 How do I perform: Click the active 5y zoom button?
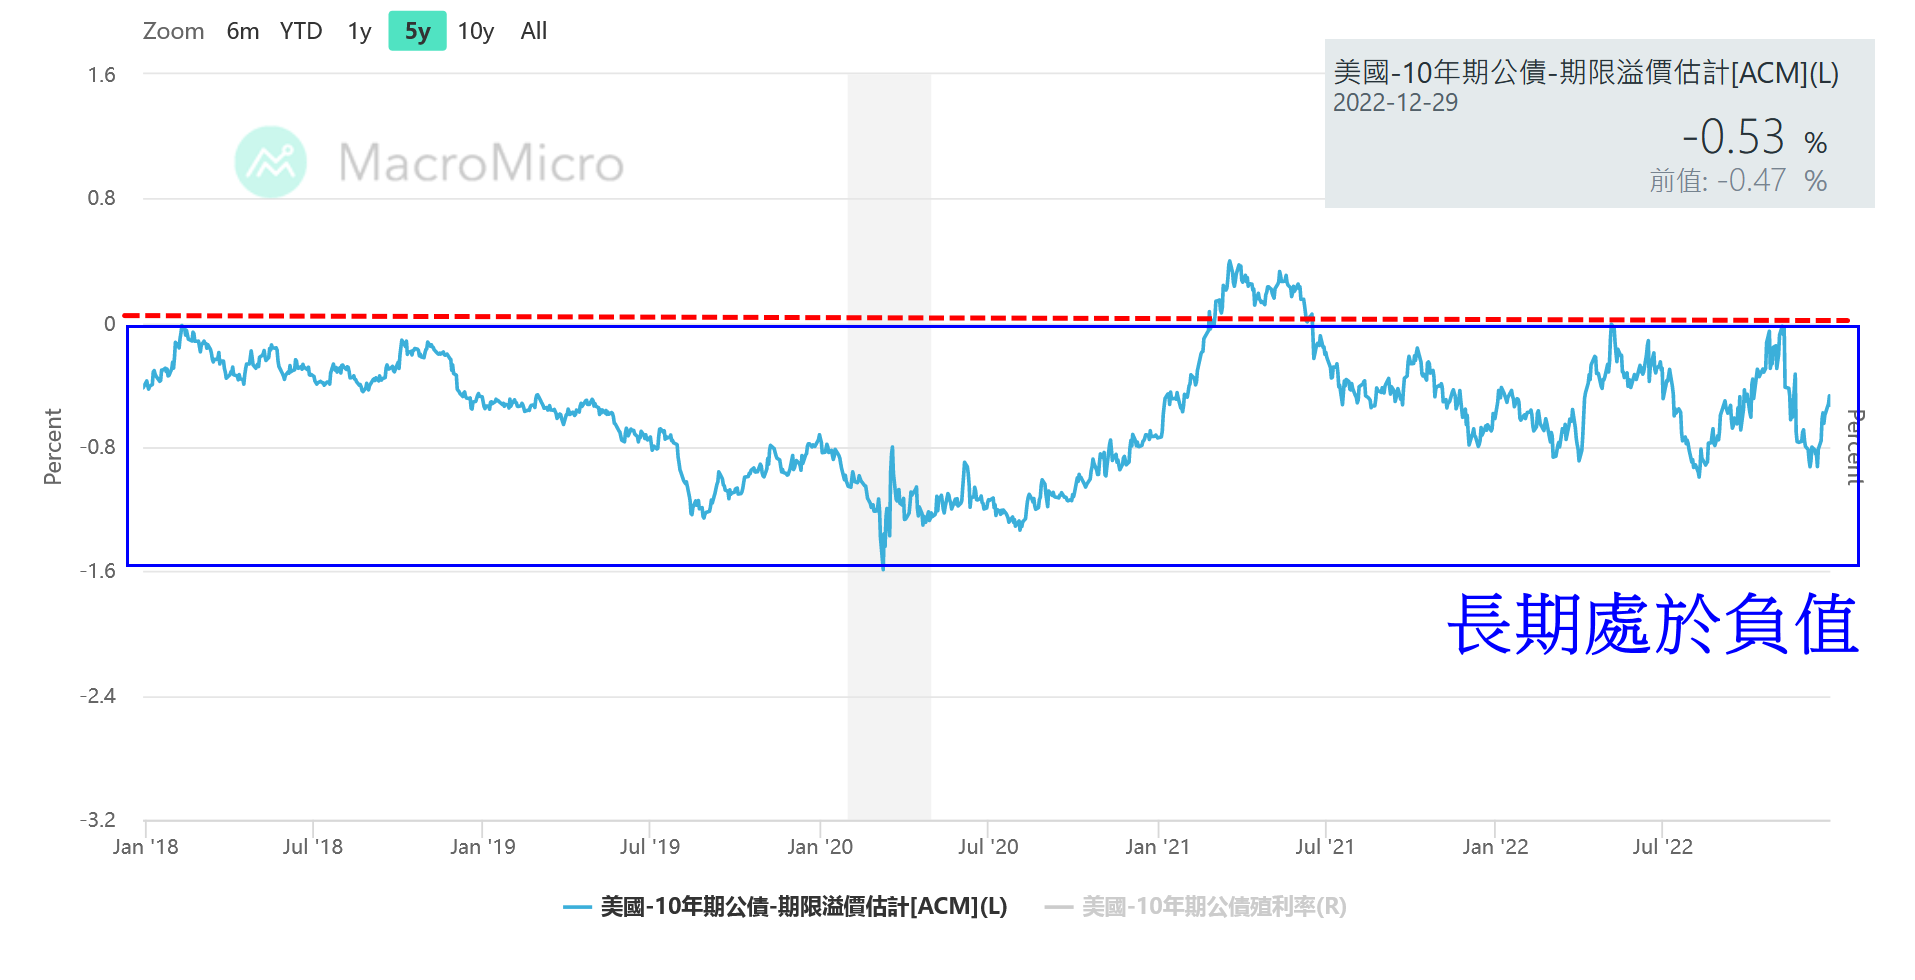[x=417, y=31]
